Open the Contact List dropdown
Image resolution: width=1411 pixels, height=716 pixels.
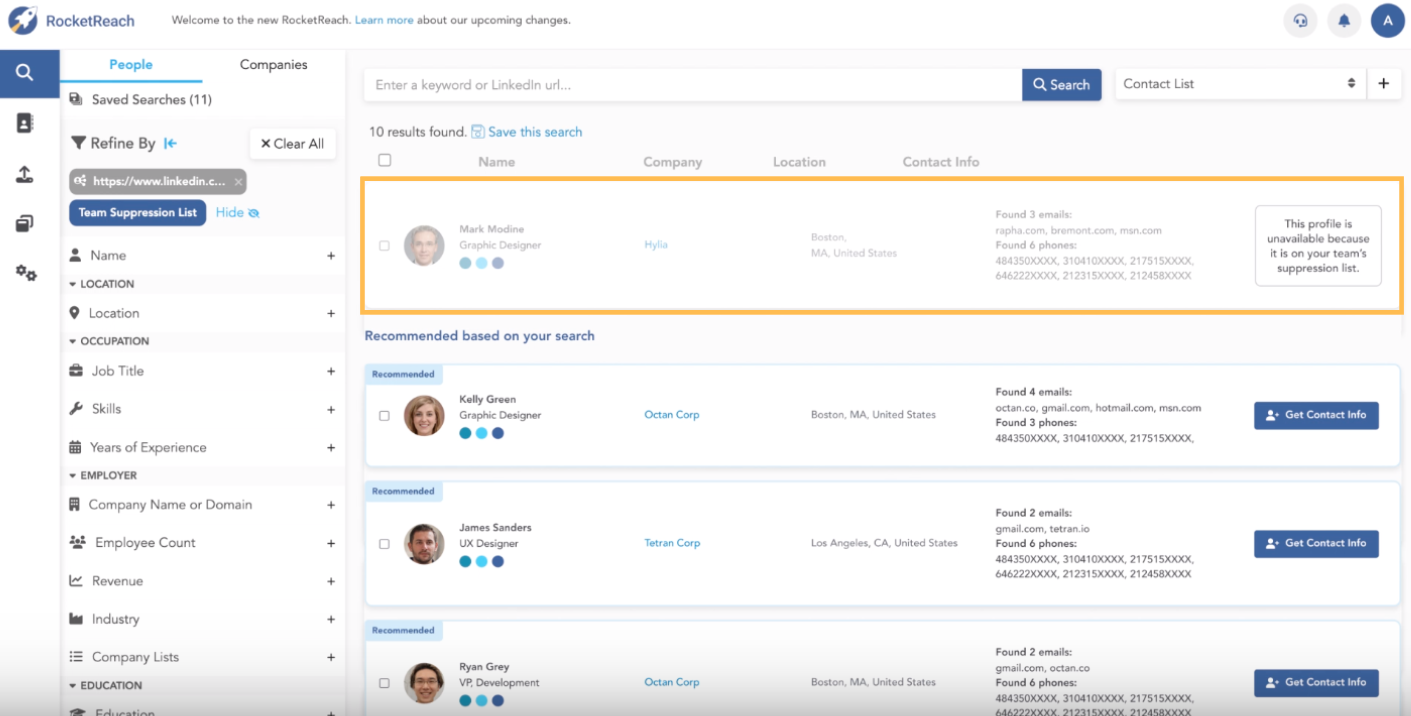1240,84
